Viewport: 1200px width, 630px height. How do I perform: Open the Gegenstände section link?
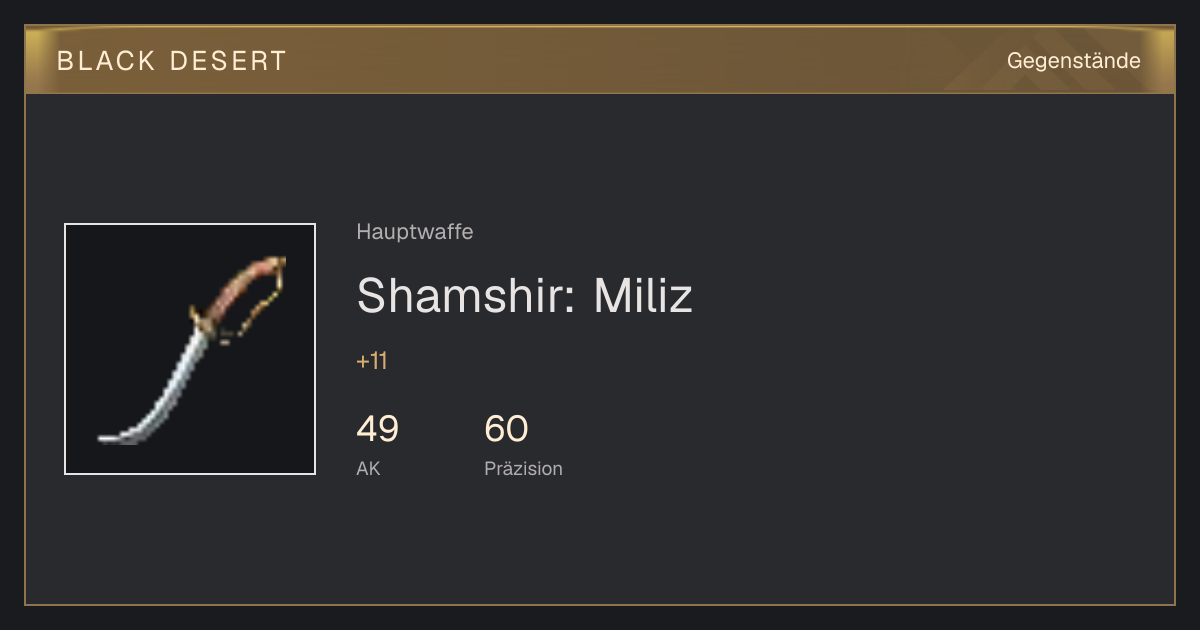pyautogui.click(x=1073, y=61)
